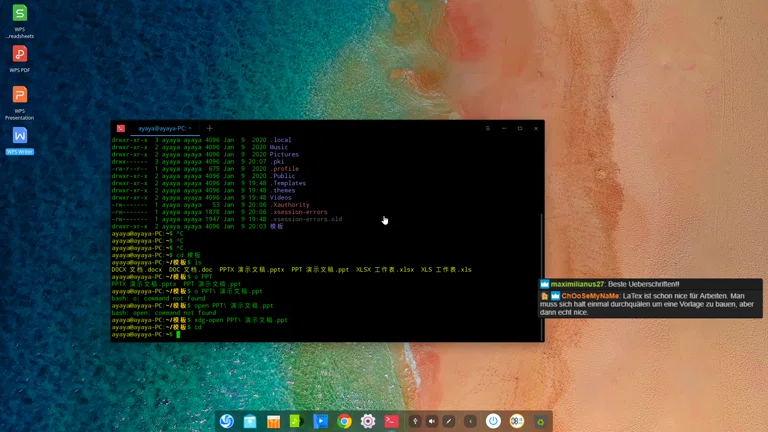Click the terminal cursor prompt line

tap(146, 335)
